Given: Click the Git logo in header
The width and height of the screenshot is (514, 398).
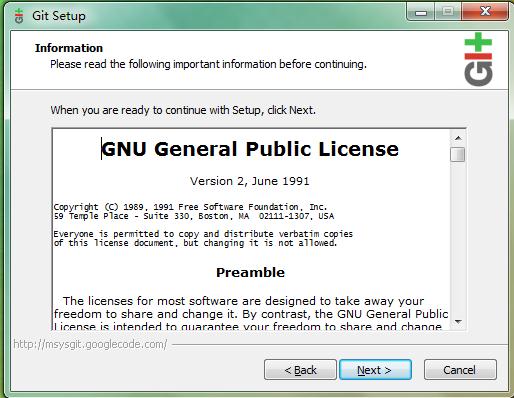Looking at the screenshot, I should point(478,59).
